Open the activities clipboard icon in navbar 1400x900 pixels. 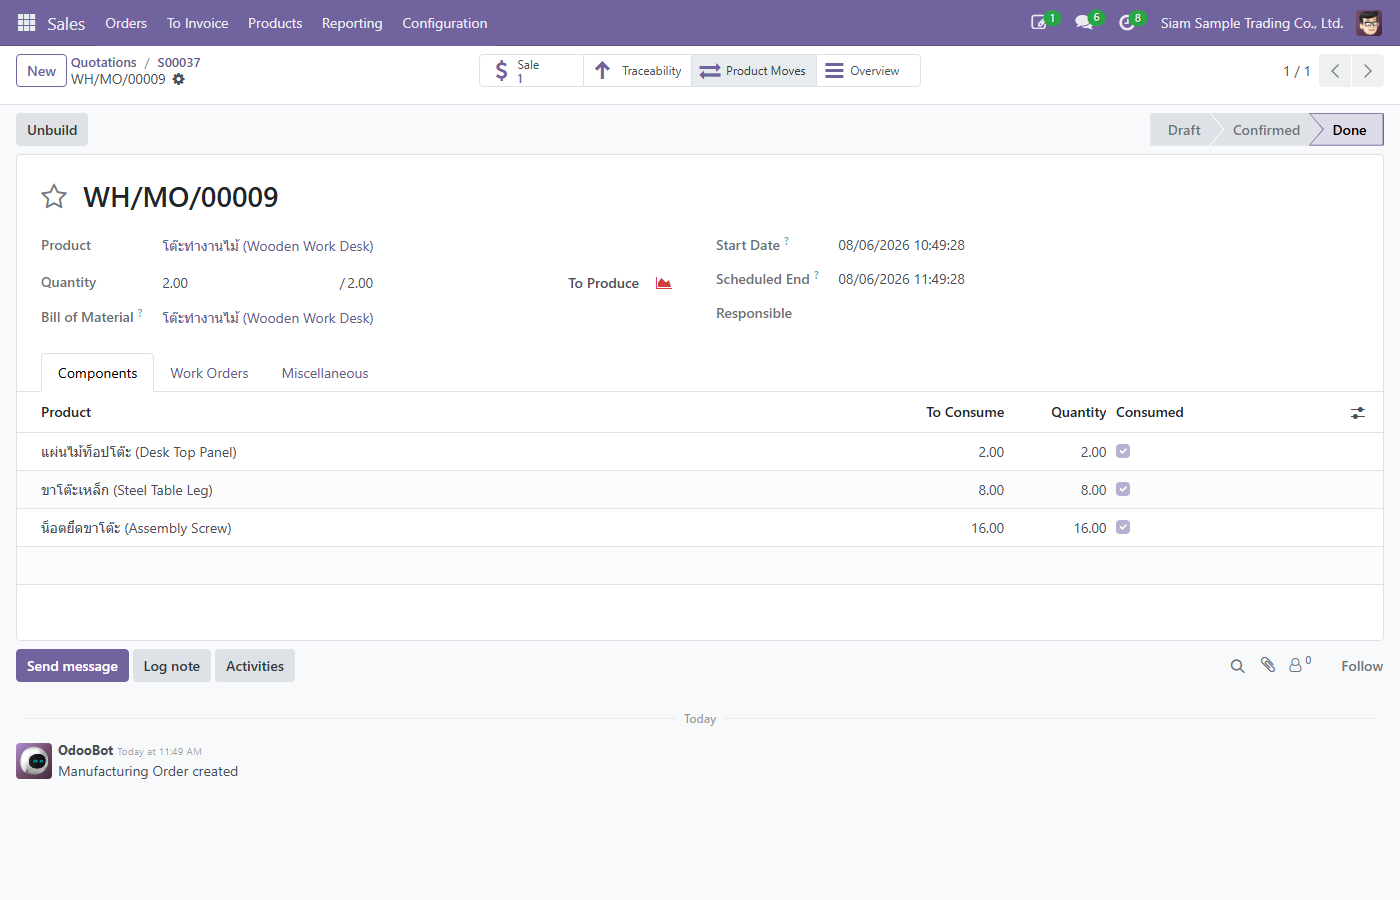[x=1040, y=23]
